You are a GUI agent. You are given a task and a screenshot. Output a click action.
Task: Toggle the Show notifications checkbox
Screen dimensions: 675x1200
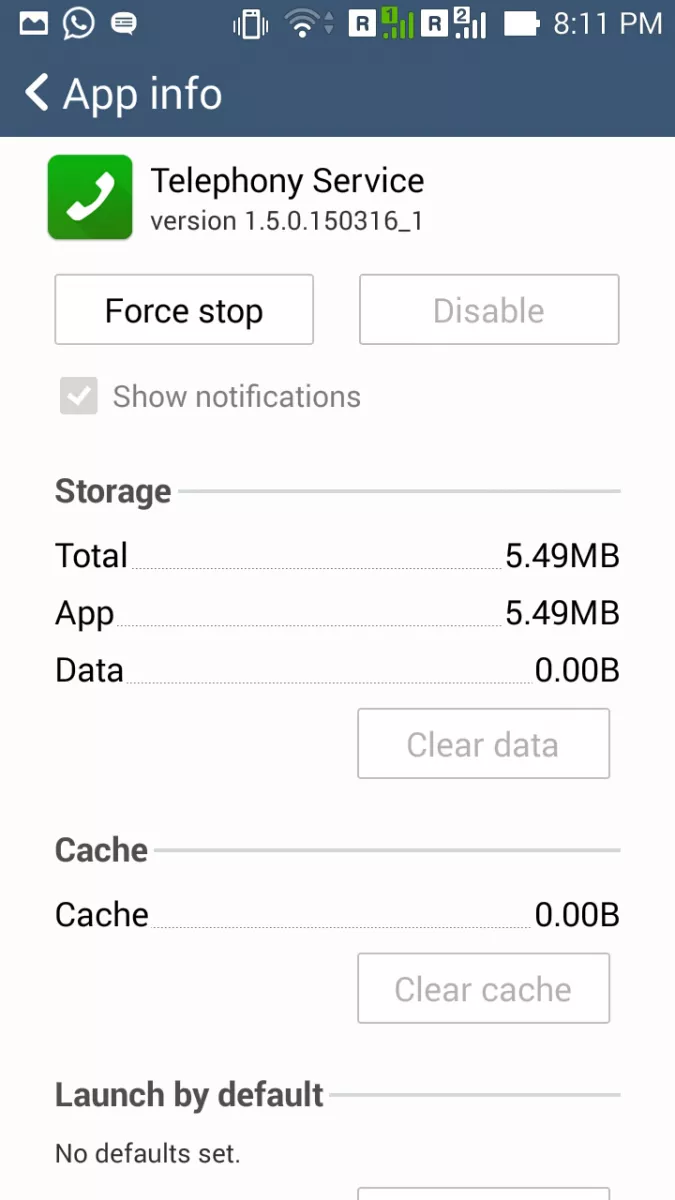click(78, 396)
